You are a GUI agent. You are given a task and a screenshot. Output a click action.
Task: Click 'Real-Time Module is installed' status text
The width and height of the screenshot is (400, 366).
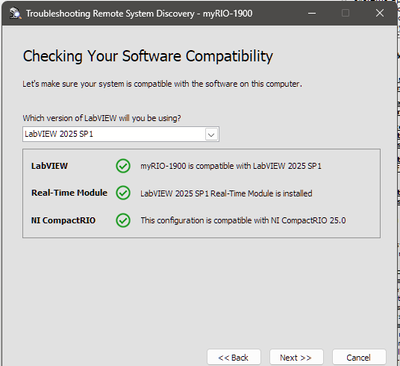[226, 193]
